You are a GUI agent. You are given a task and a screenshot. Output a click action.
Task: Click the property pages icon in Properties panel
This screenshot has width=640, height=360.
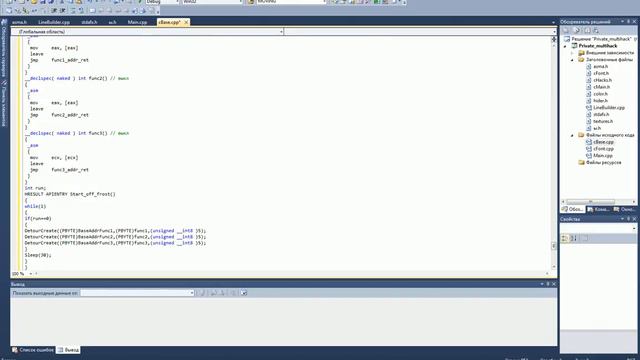(x=585, y=238)
